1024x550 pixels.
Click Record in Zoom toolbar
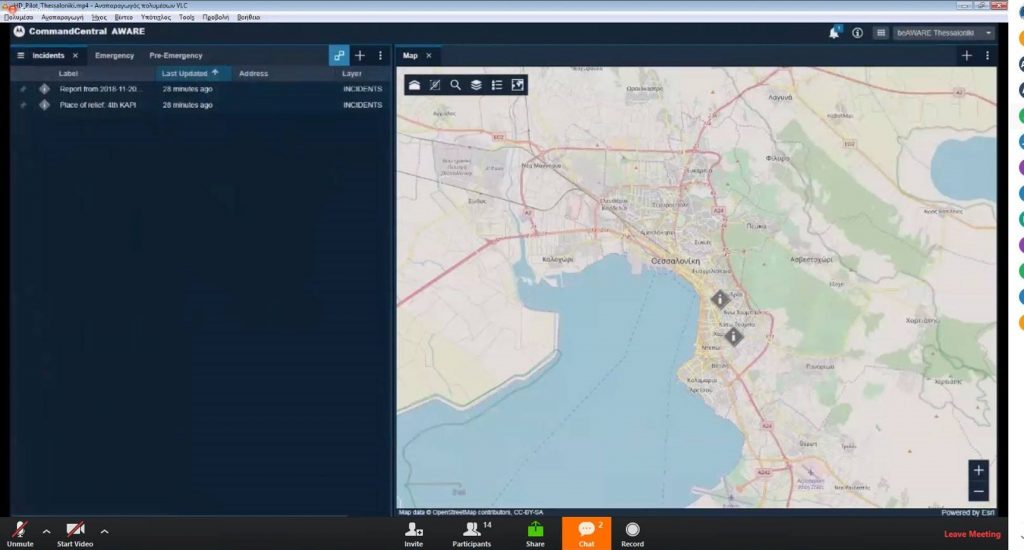point(632,534)
